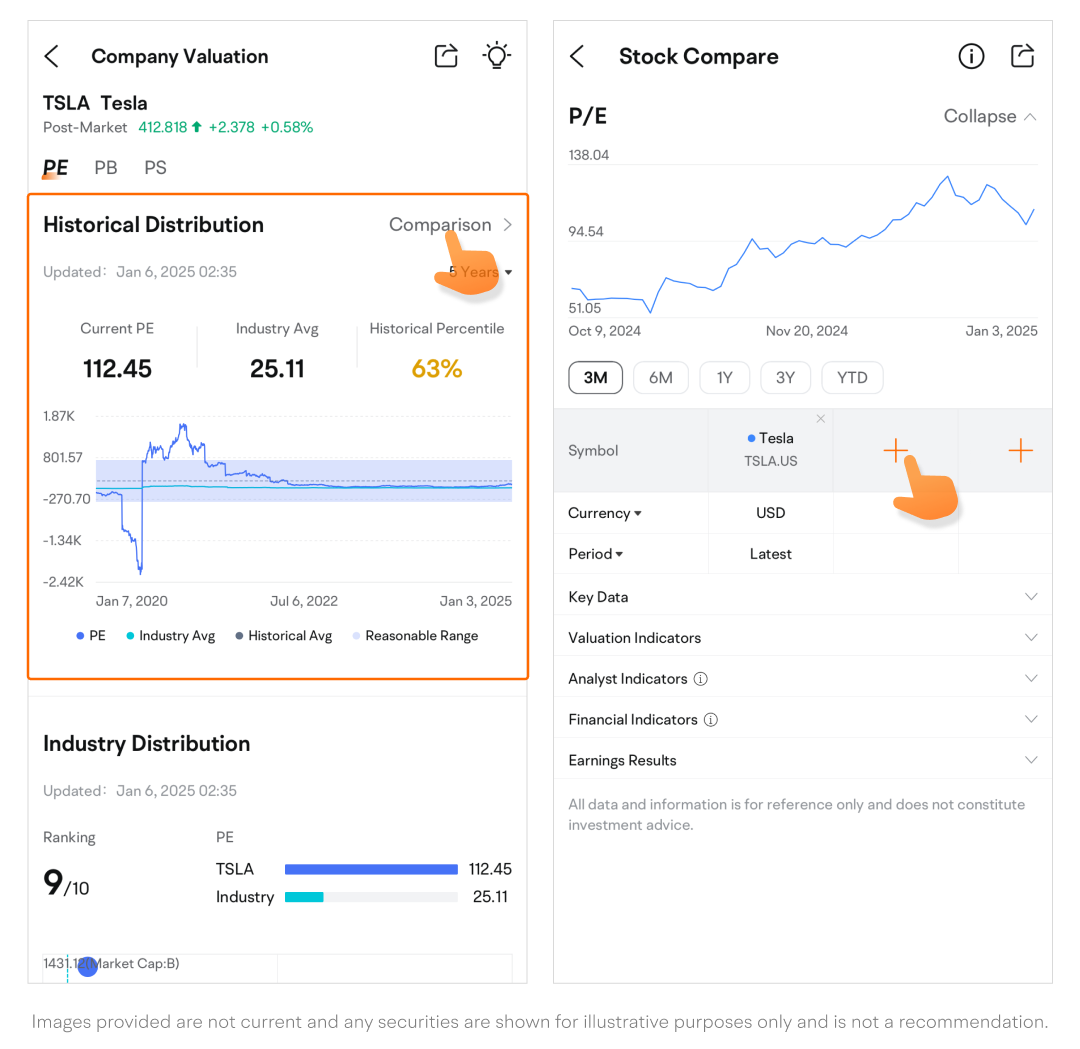Open the Comparison link
1080x1049 pixels.
click(450, 225)
